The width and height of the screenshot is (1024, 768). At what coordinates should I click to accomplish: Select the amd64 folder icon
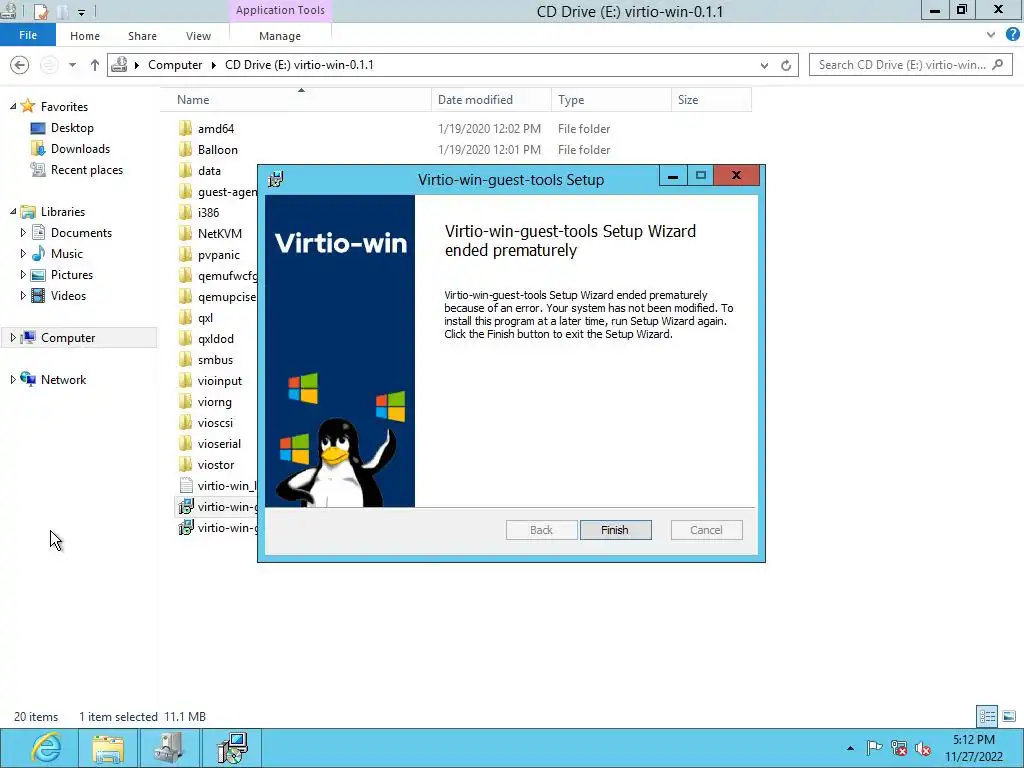click(185, 129)
